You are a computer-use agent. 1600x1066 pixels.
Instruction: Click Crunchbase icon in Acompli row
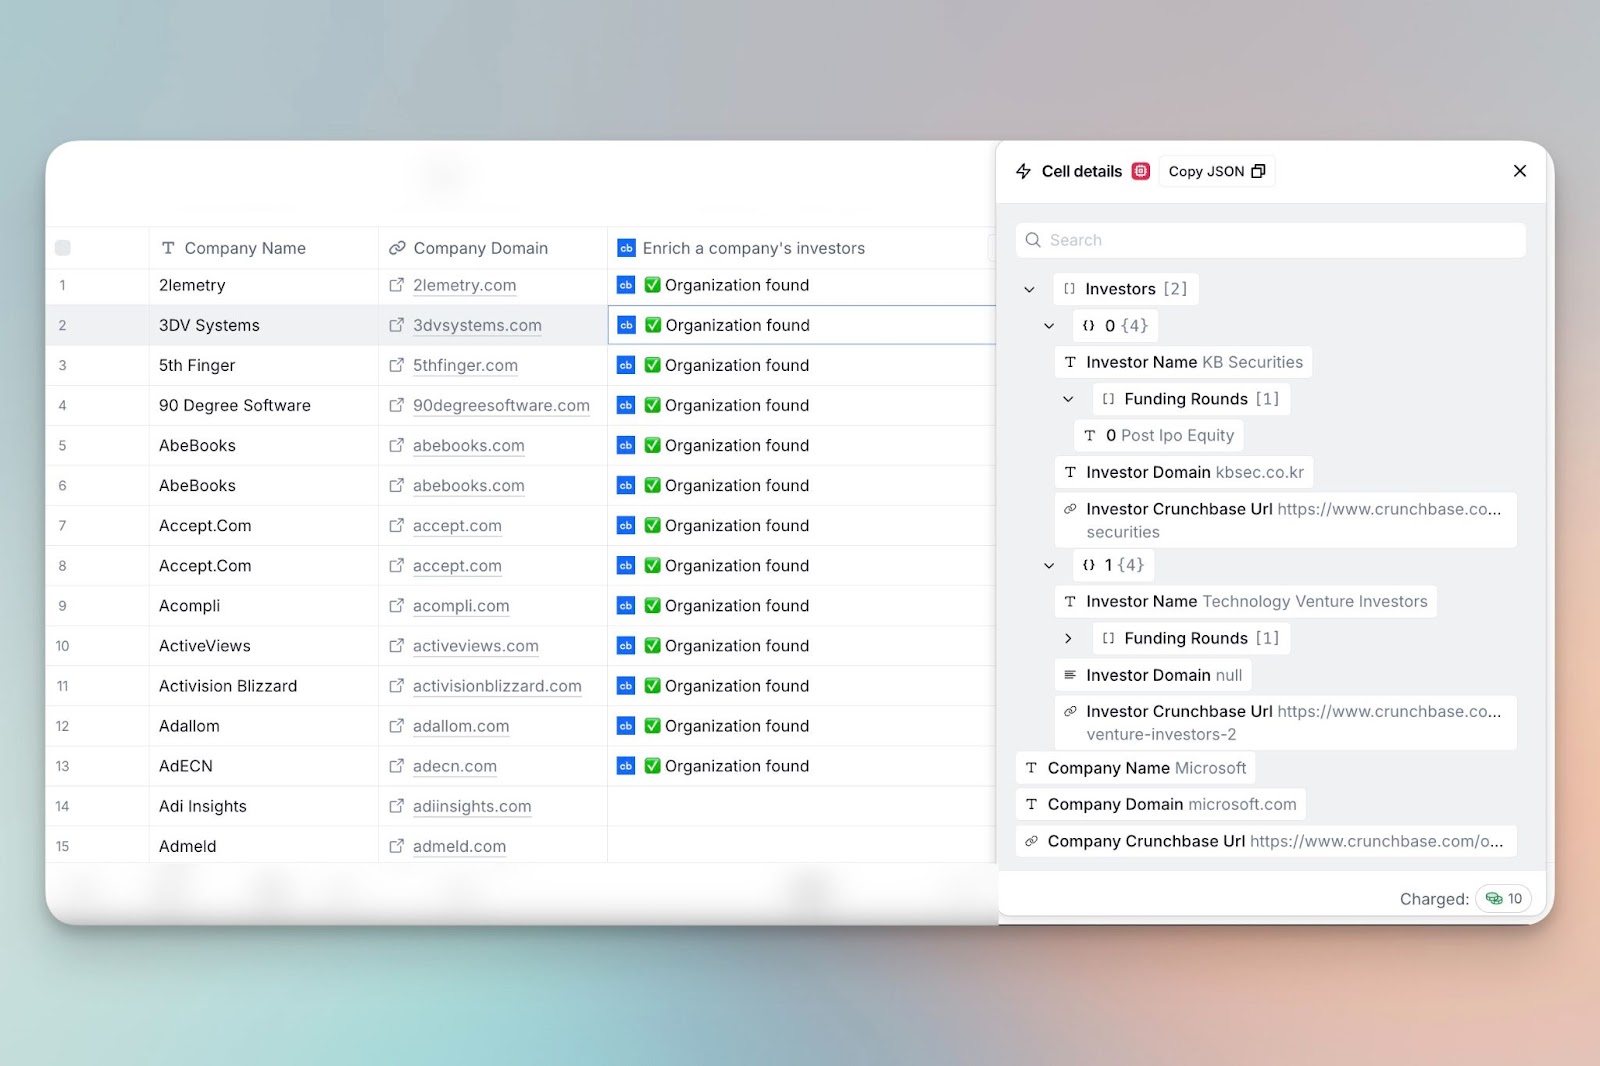click(626, 605)
